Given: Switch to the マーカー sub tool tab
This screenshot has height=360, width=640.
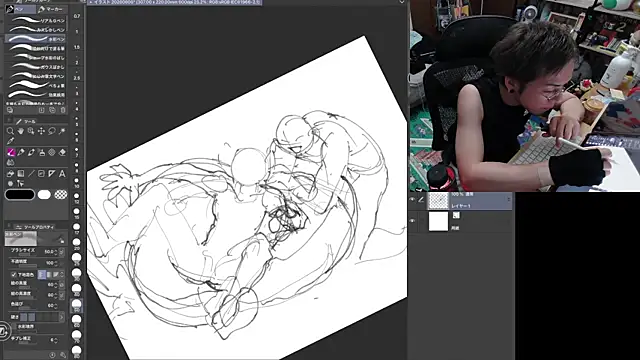Looking at the screenshot, I should [51, 9].
